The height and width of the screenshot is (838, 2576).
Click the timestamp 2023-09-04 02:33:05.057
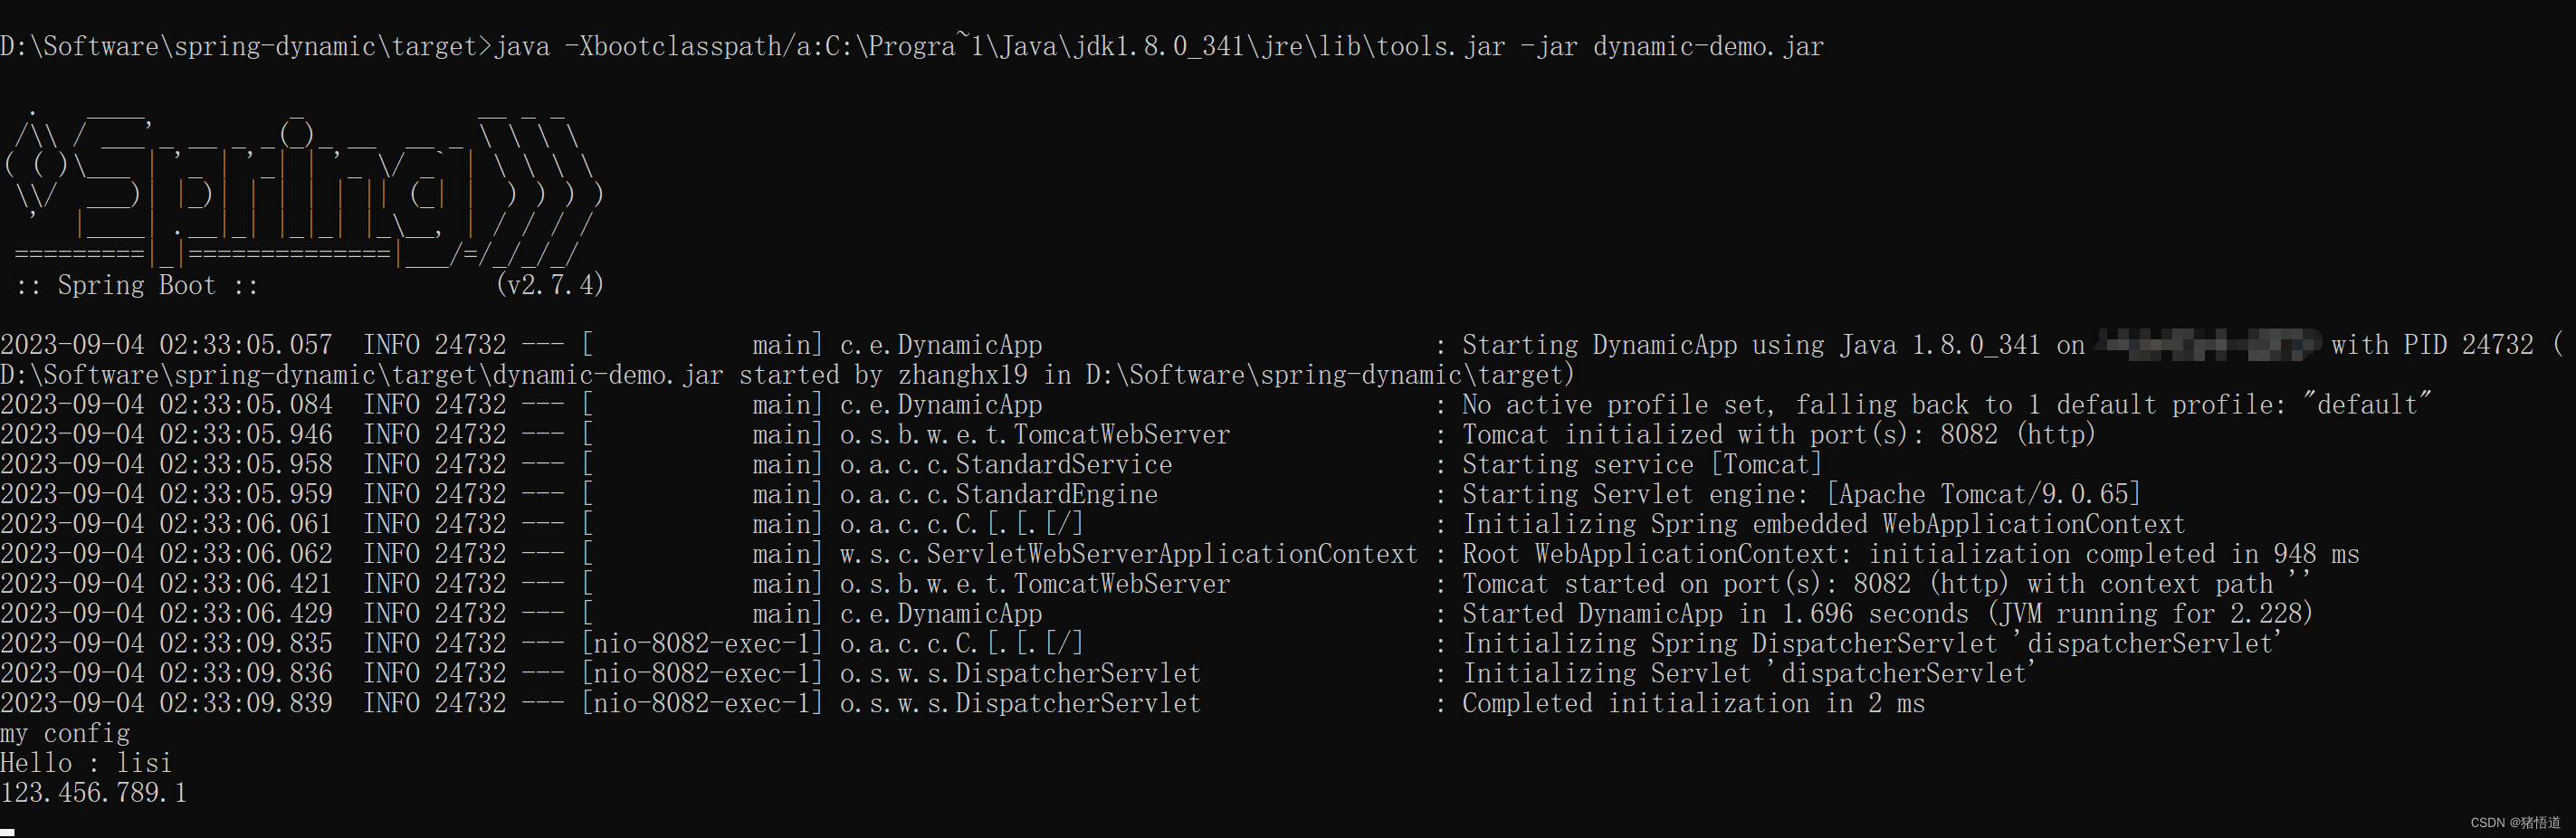[166, 345]
